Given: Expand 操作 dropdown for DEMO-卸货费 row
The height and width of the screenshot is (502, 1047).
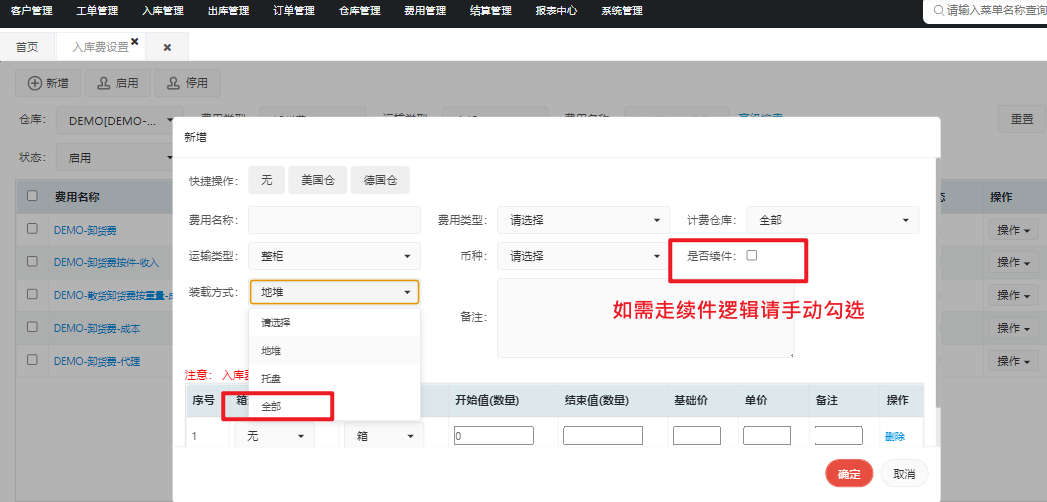Looking at the screenshot, I should pyautogui.click(x=1012, y=230).
